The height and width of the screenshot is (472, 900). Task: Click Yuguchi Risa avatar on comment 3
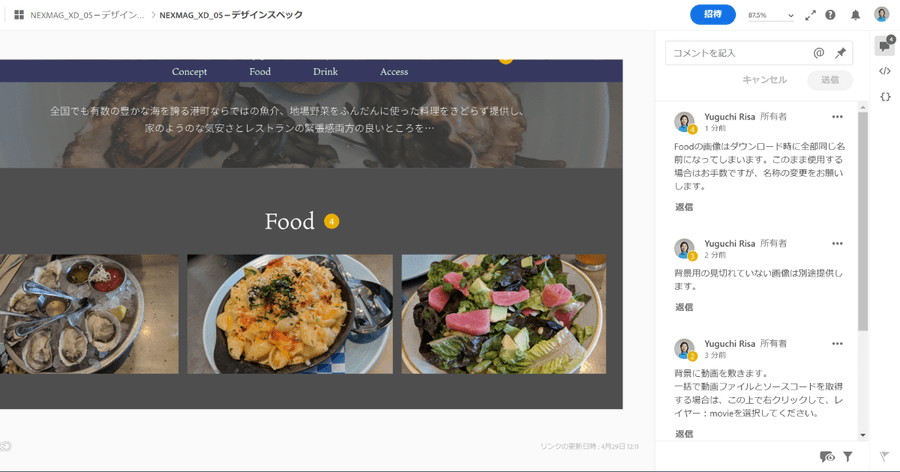[684, 249]
